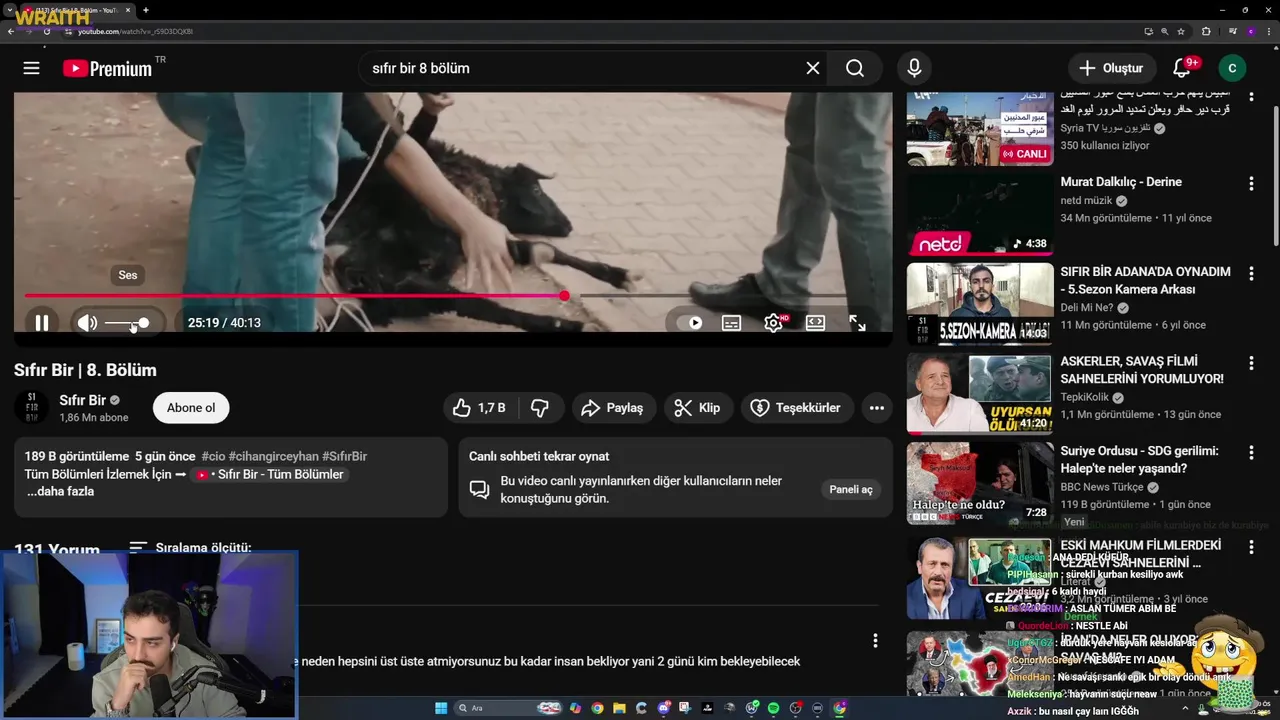Click the netd müzik channel name

tap(1086, 201)
